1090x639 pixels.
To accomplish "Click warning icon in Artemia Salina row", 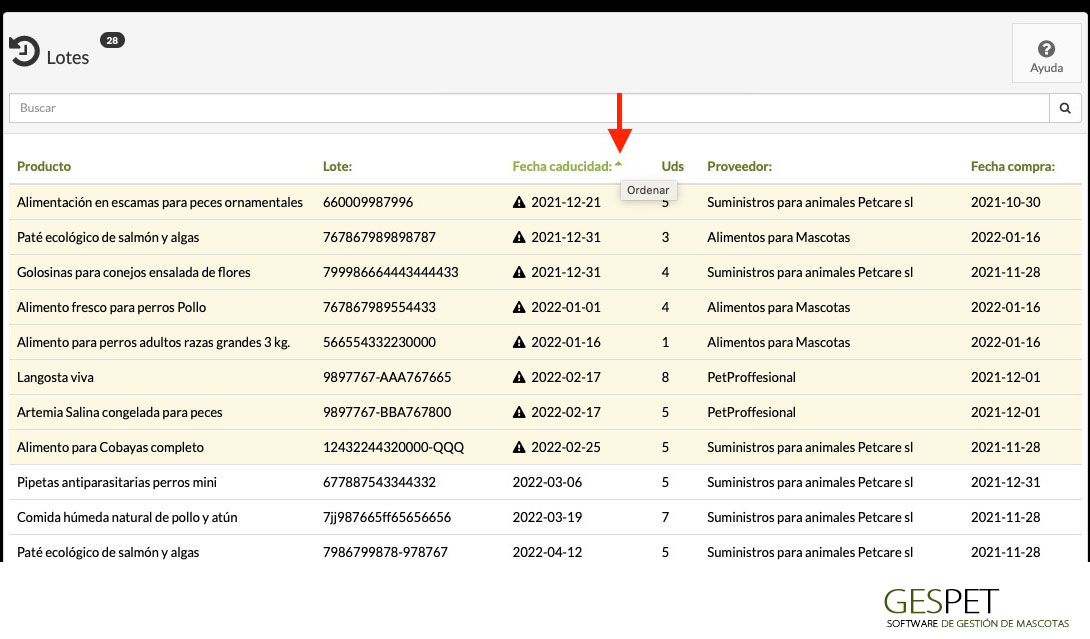I will pos(519,412).
